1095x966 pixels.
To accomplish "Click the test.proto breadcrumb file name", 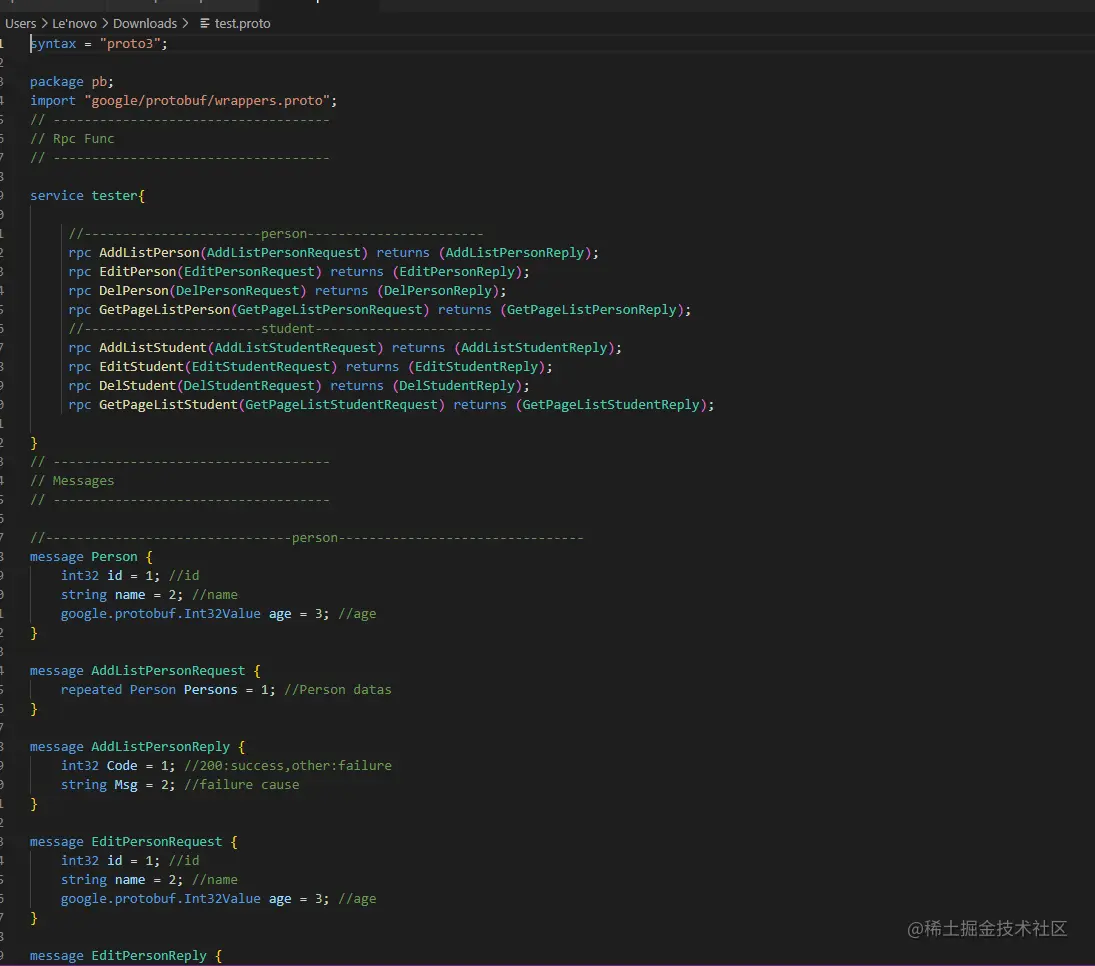I will (242, 24).
